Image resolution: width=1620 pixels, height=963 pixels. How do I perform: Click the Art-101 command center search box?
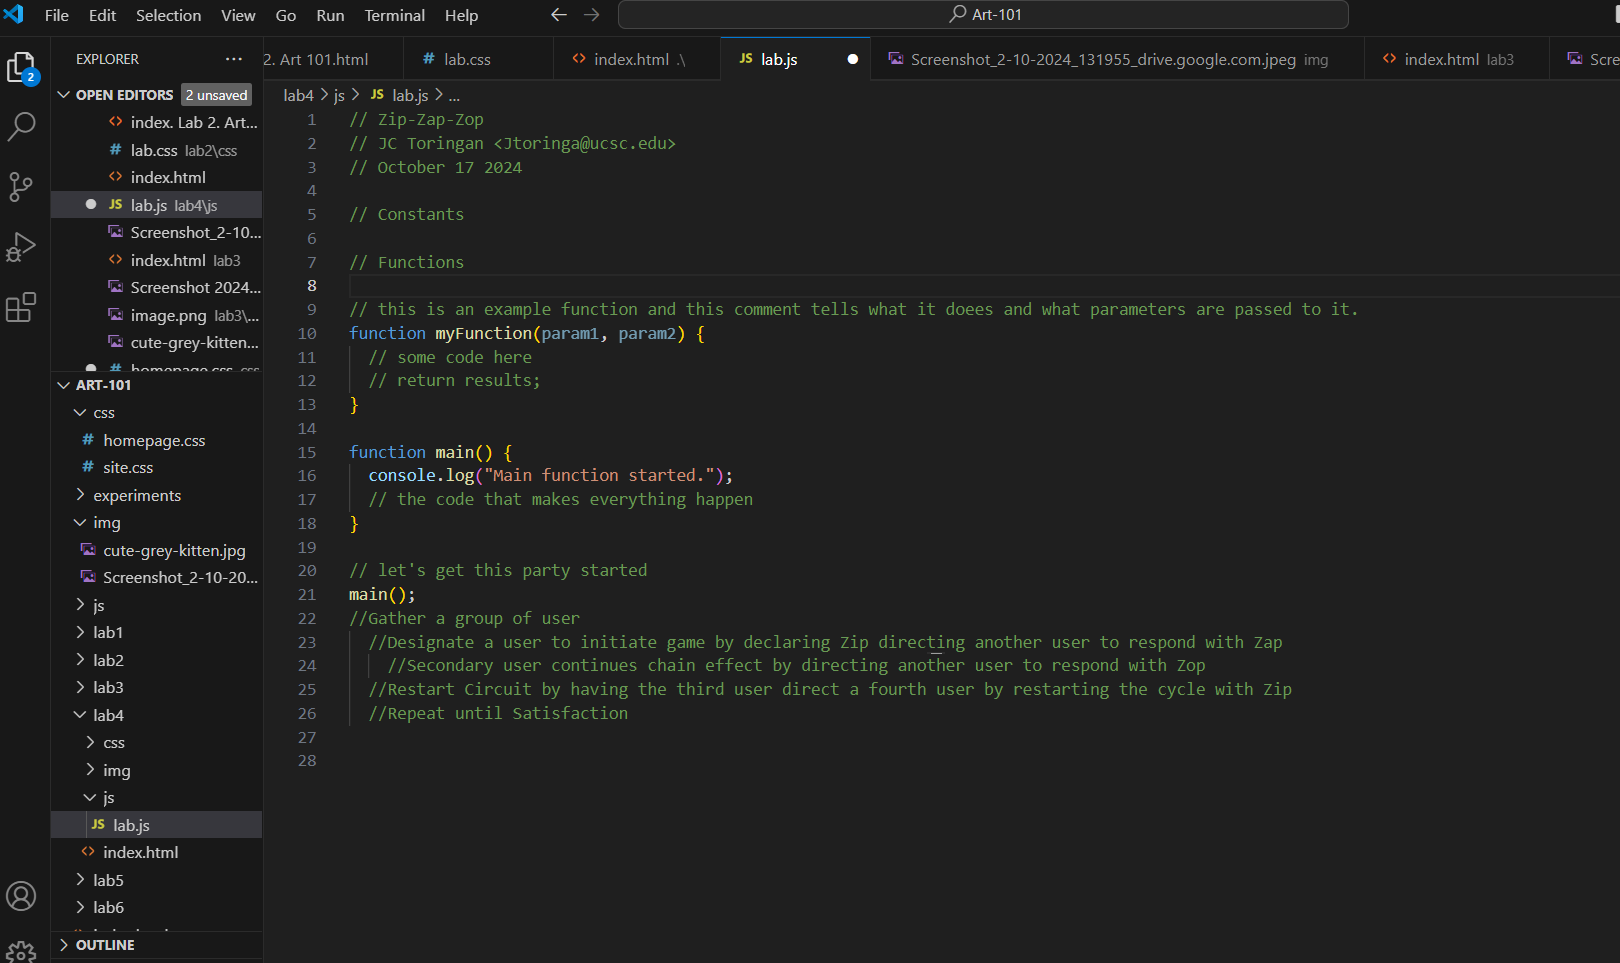click(x=983, y=15)
